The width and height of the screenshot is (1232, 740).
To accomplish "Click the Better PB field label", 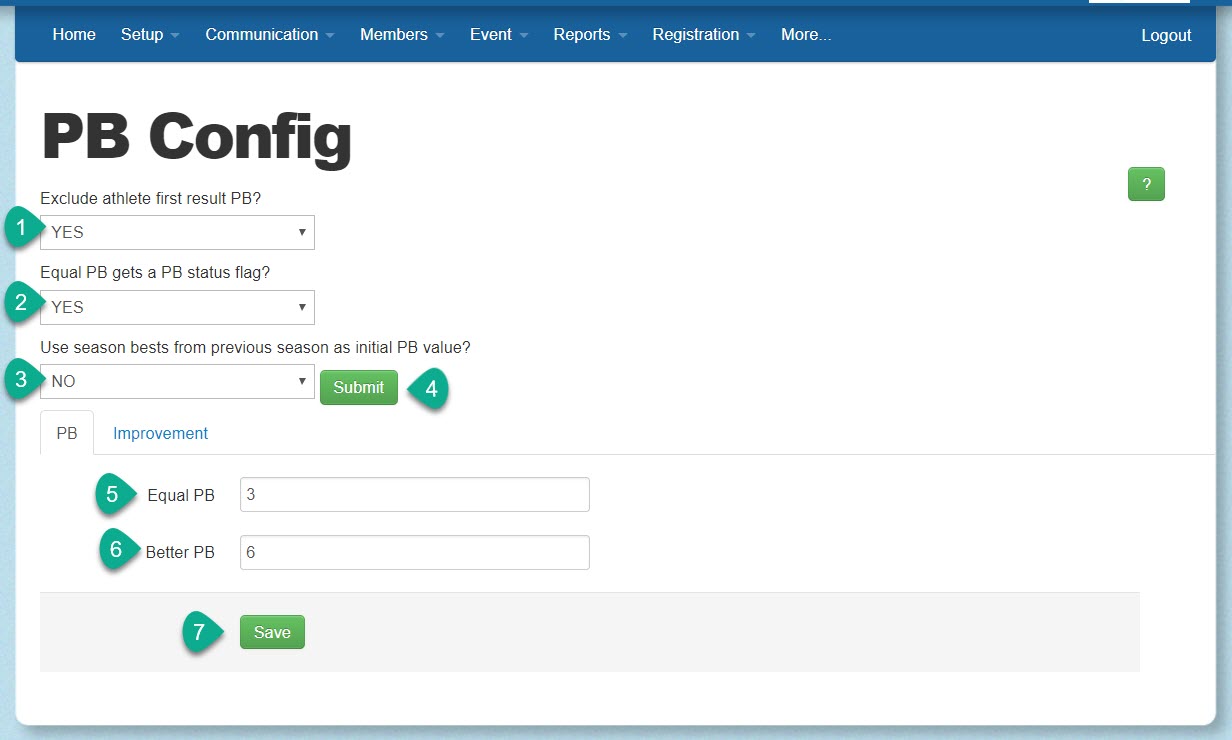I will [x=180, y=552].
